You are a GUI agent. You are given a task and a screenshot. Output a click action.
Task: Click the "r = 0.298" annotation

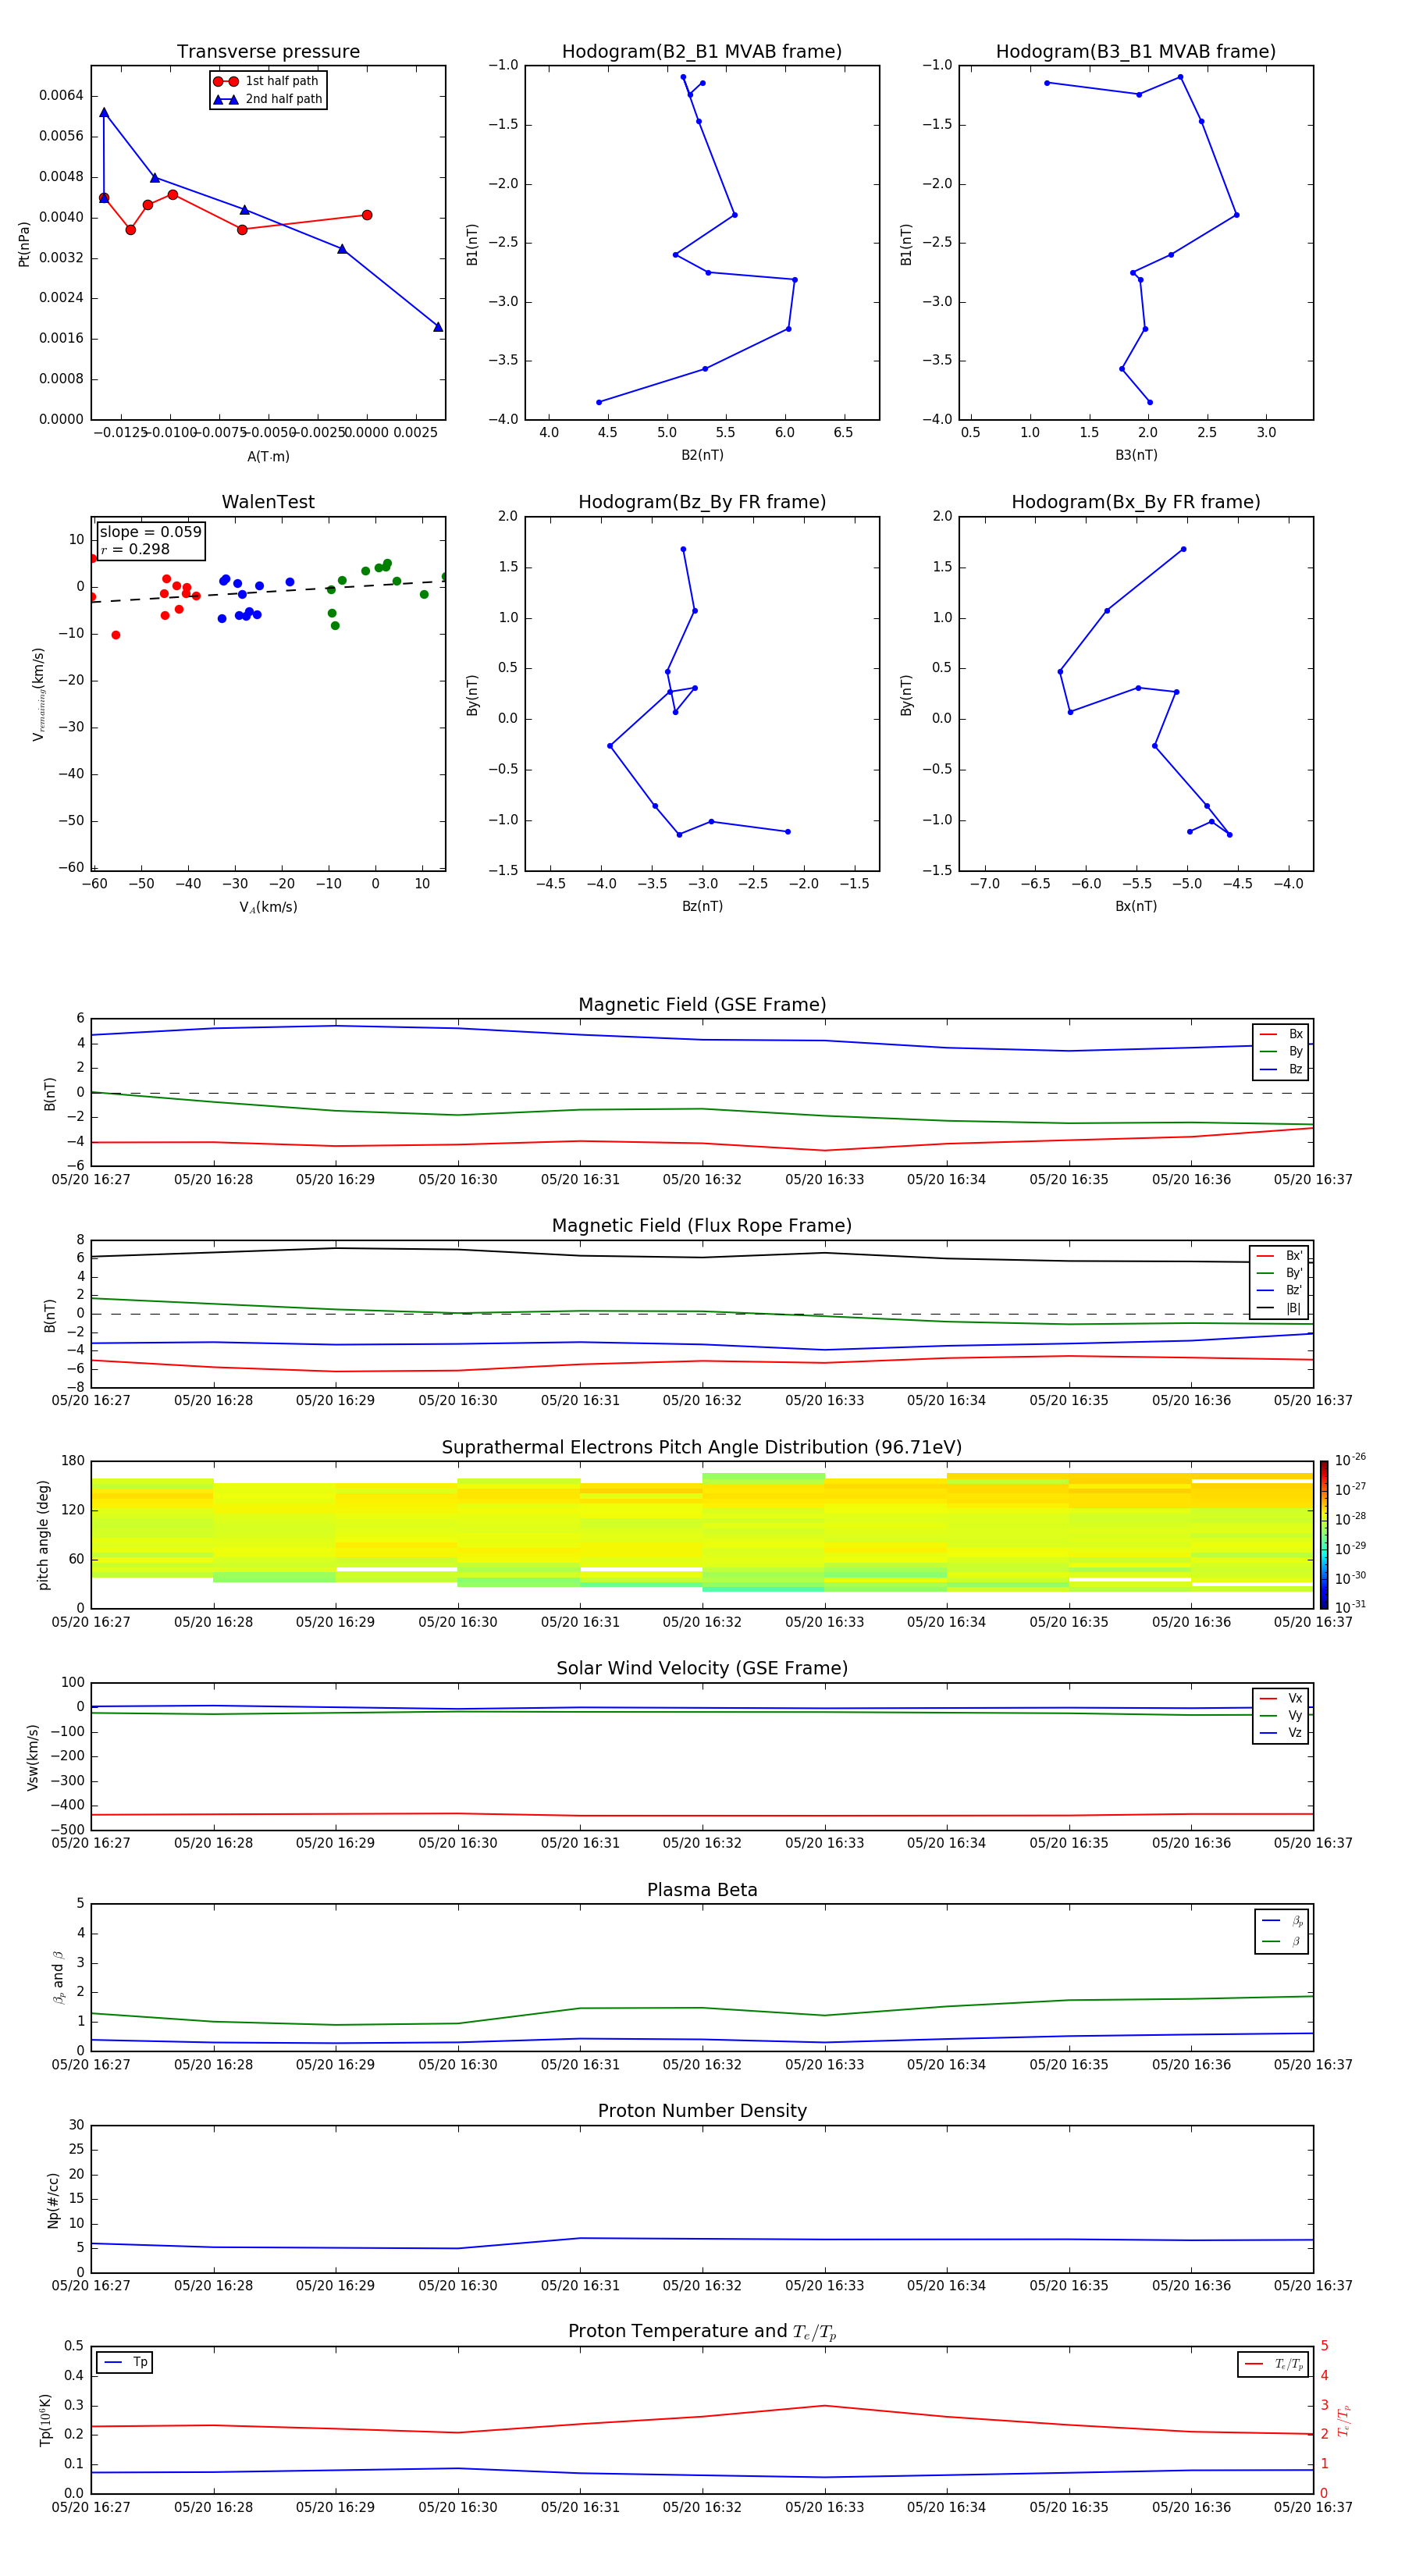135,549
